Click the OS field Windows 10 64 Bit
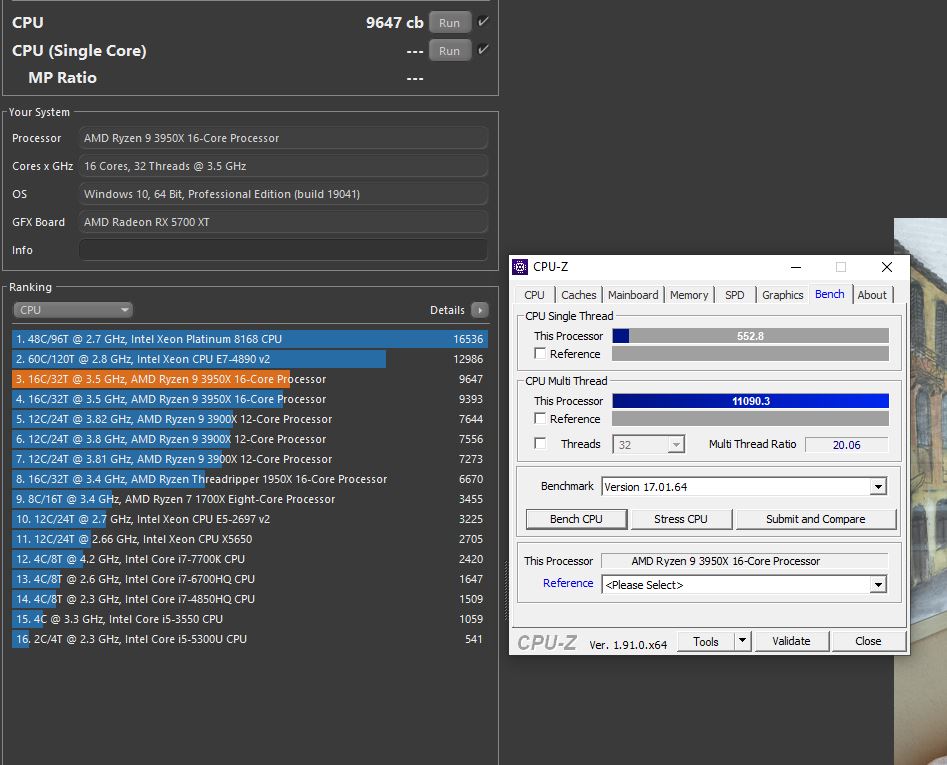The image size is (947, 765). pyautogui.click(x=283, y=194)
